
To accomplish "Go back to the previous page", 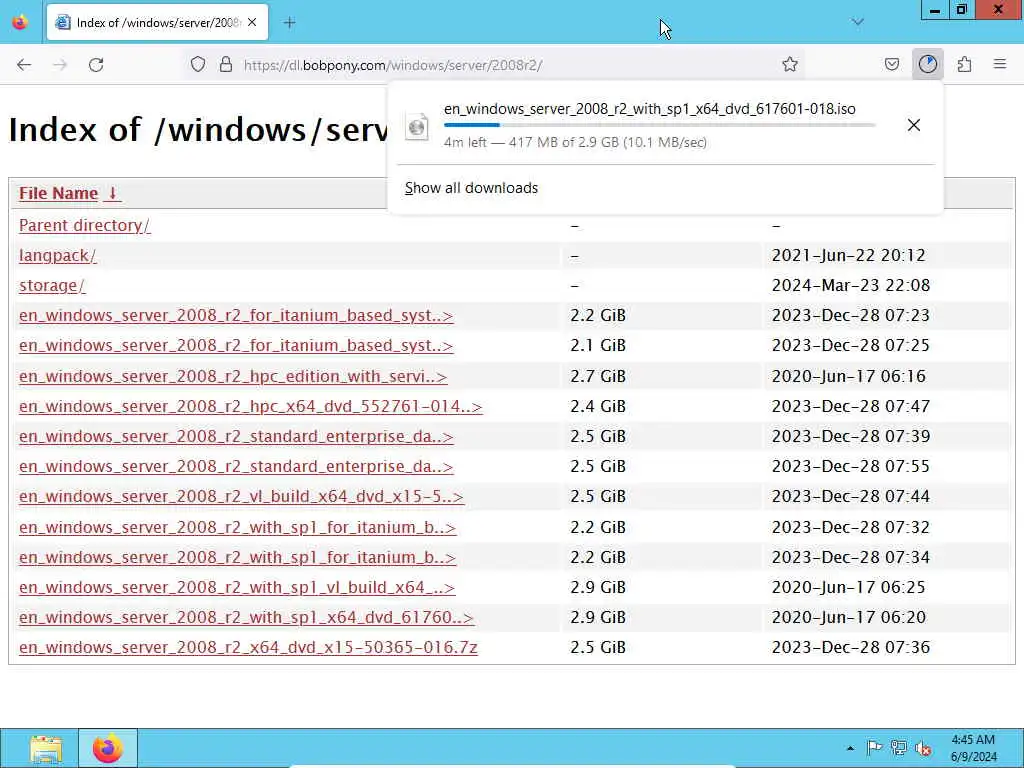I will click(x=24, y=65).
